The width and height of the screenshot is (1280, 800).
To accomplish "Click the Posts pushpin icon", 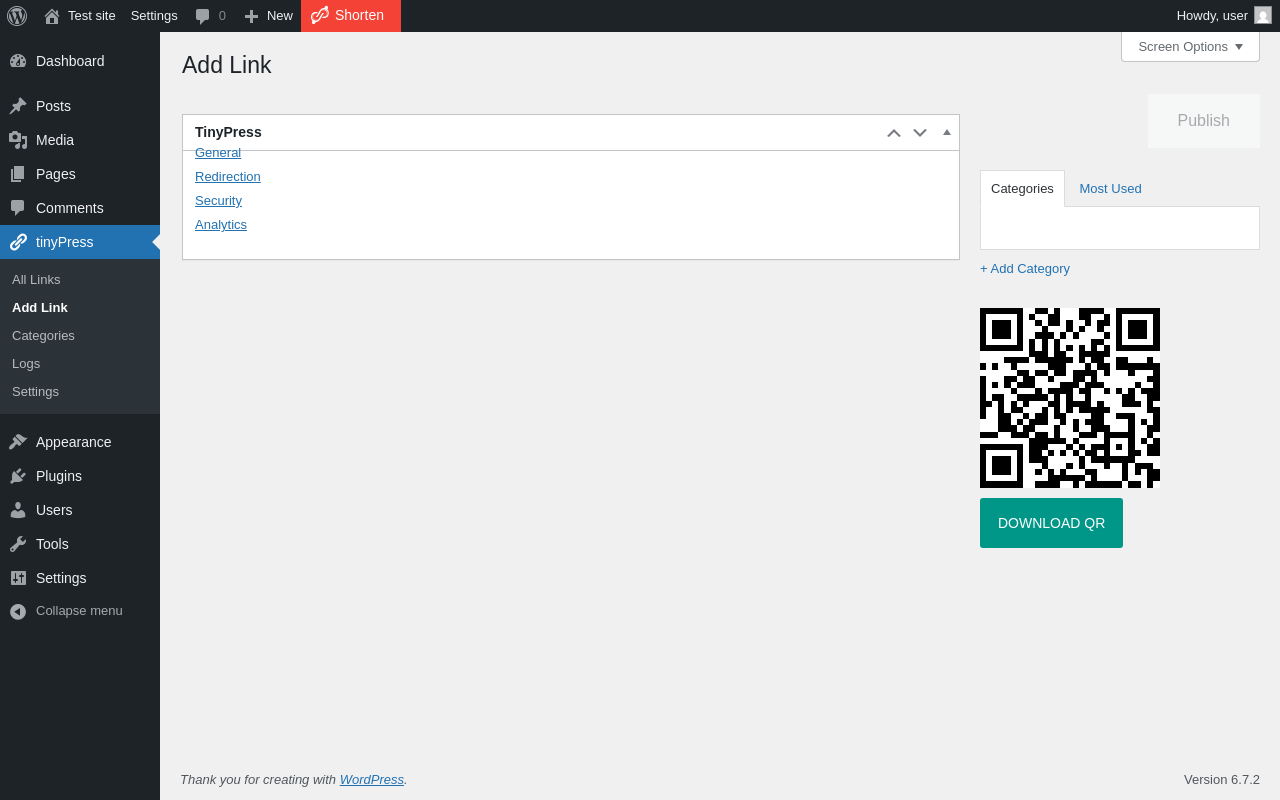I will click(x=18, y=106).
